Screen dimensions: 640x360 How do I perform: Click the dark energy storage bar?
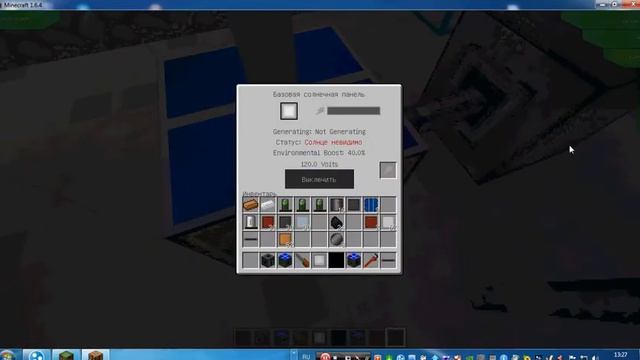tap(353, 111)
